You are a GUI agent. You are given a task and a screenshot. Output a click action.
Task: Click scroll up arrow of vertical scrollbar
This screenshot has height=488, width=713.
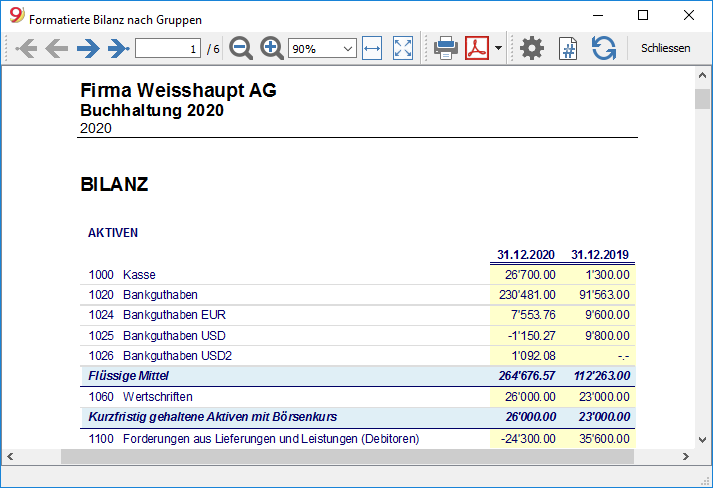coord(703,75)
